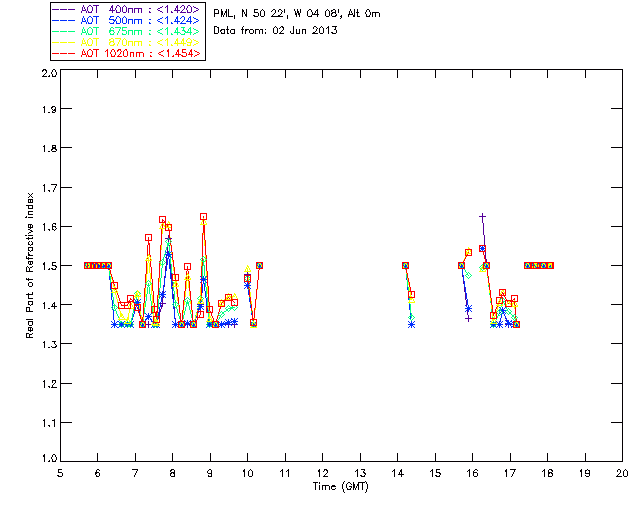The image size is (640, 512).
Task: Click the x-axis tick label 16
Action: 473,474
